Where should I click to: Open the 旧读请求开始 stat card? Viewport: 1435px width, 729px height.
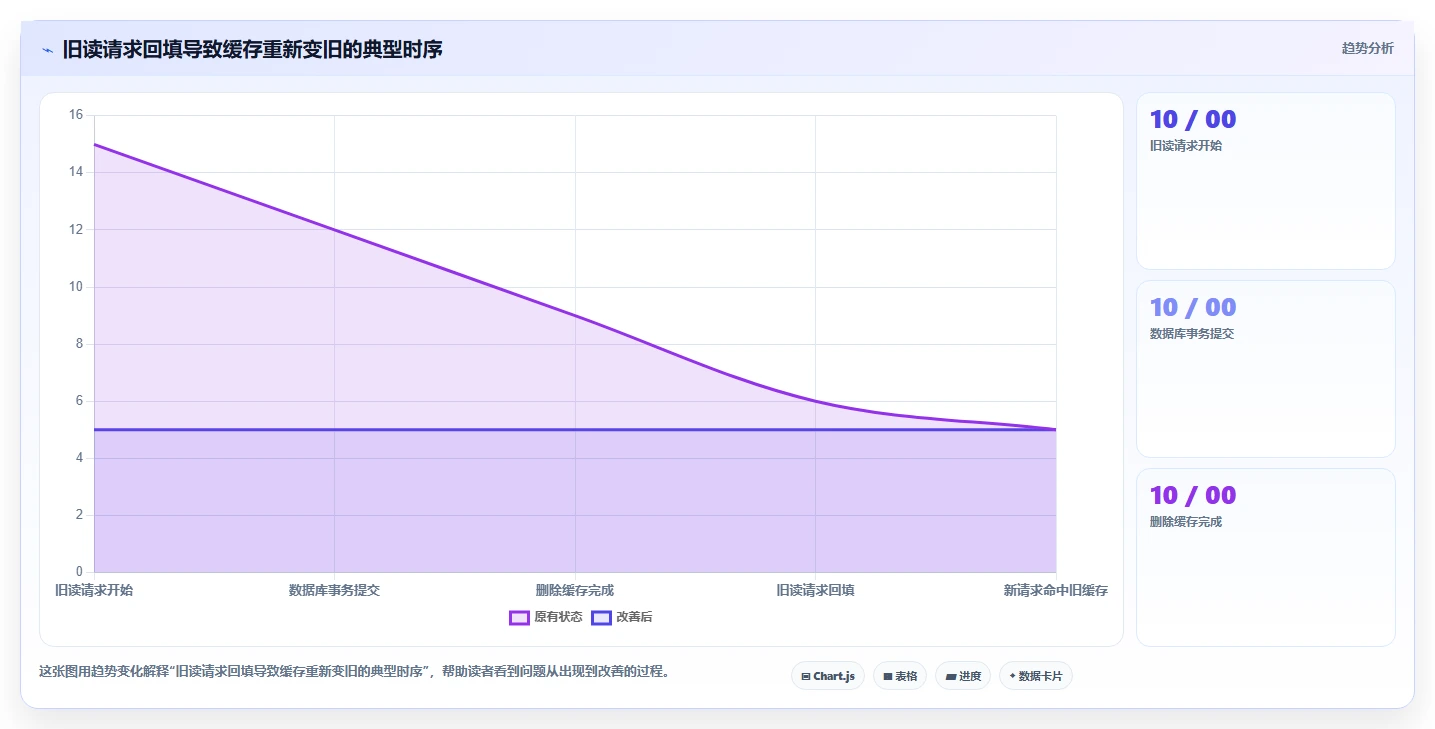coord(1265,181)
